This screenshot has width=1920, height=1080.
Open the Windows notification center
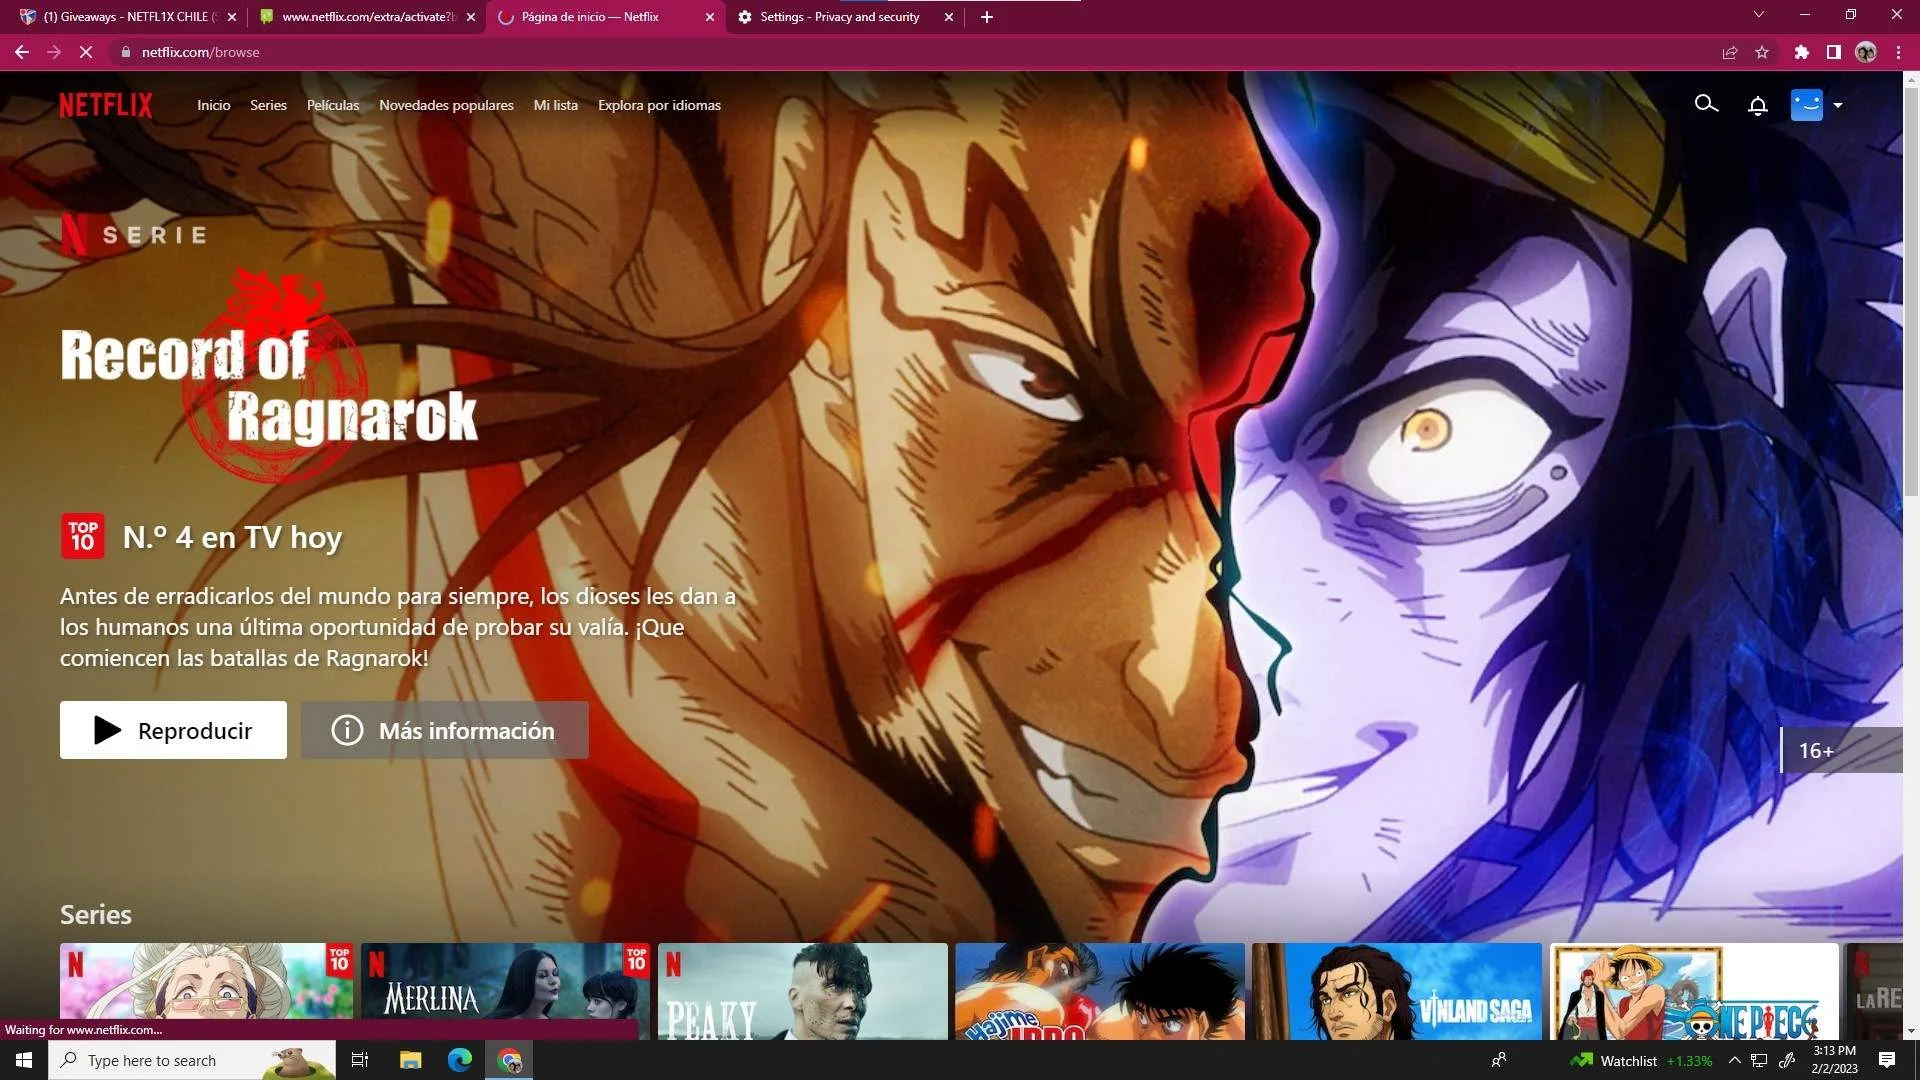[1887, 1060]
